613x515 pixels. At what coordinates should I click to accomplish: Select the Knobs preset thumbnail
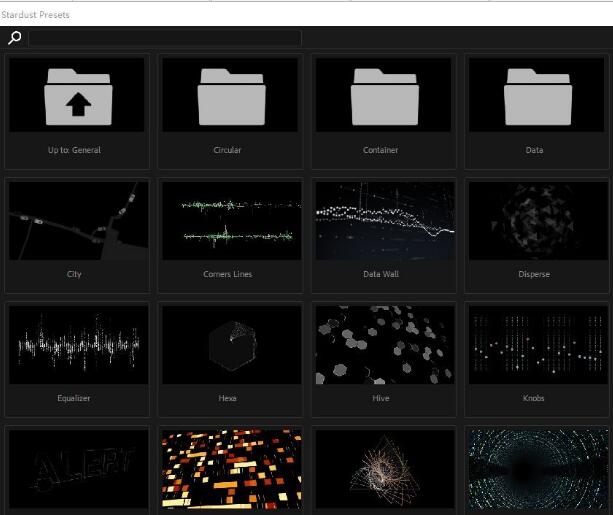538,345
